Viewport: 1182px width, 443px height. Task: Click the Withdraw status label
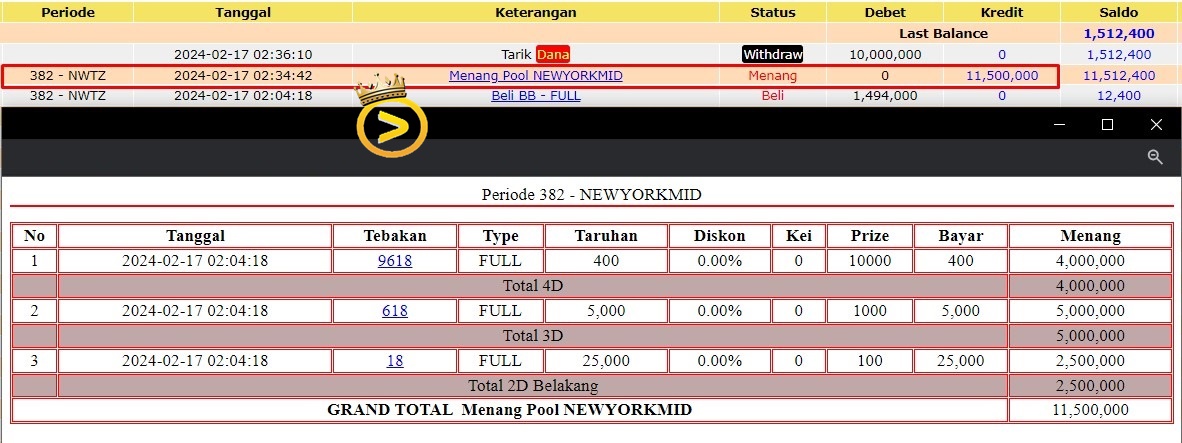tap(773, 54)
